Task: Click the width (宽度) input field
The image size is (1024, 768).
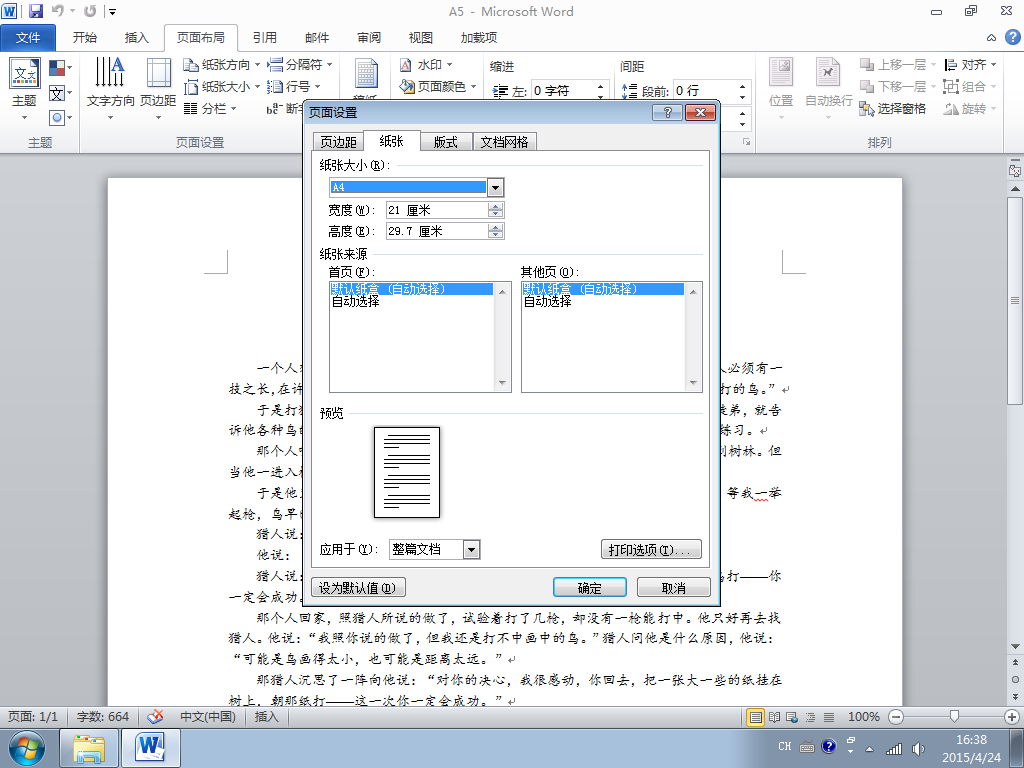Action: [x=437, y=210]
